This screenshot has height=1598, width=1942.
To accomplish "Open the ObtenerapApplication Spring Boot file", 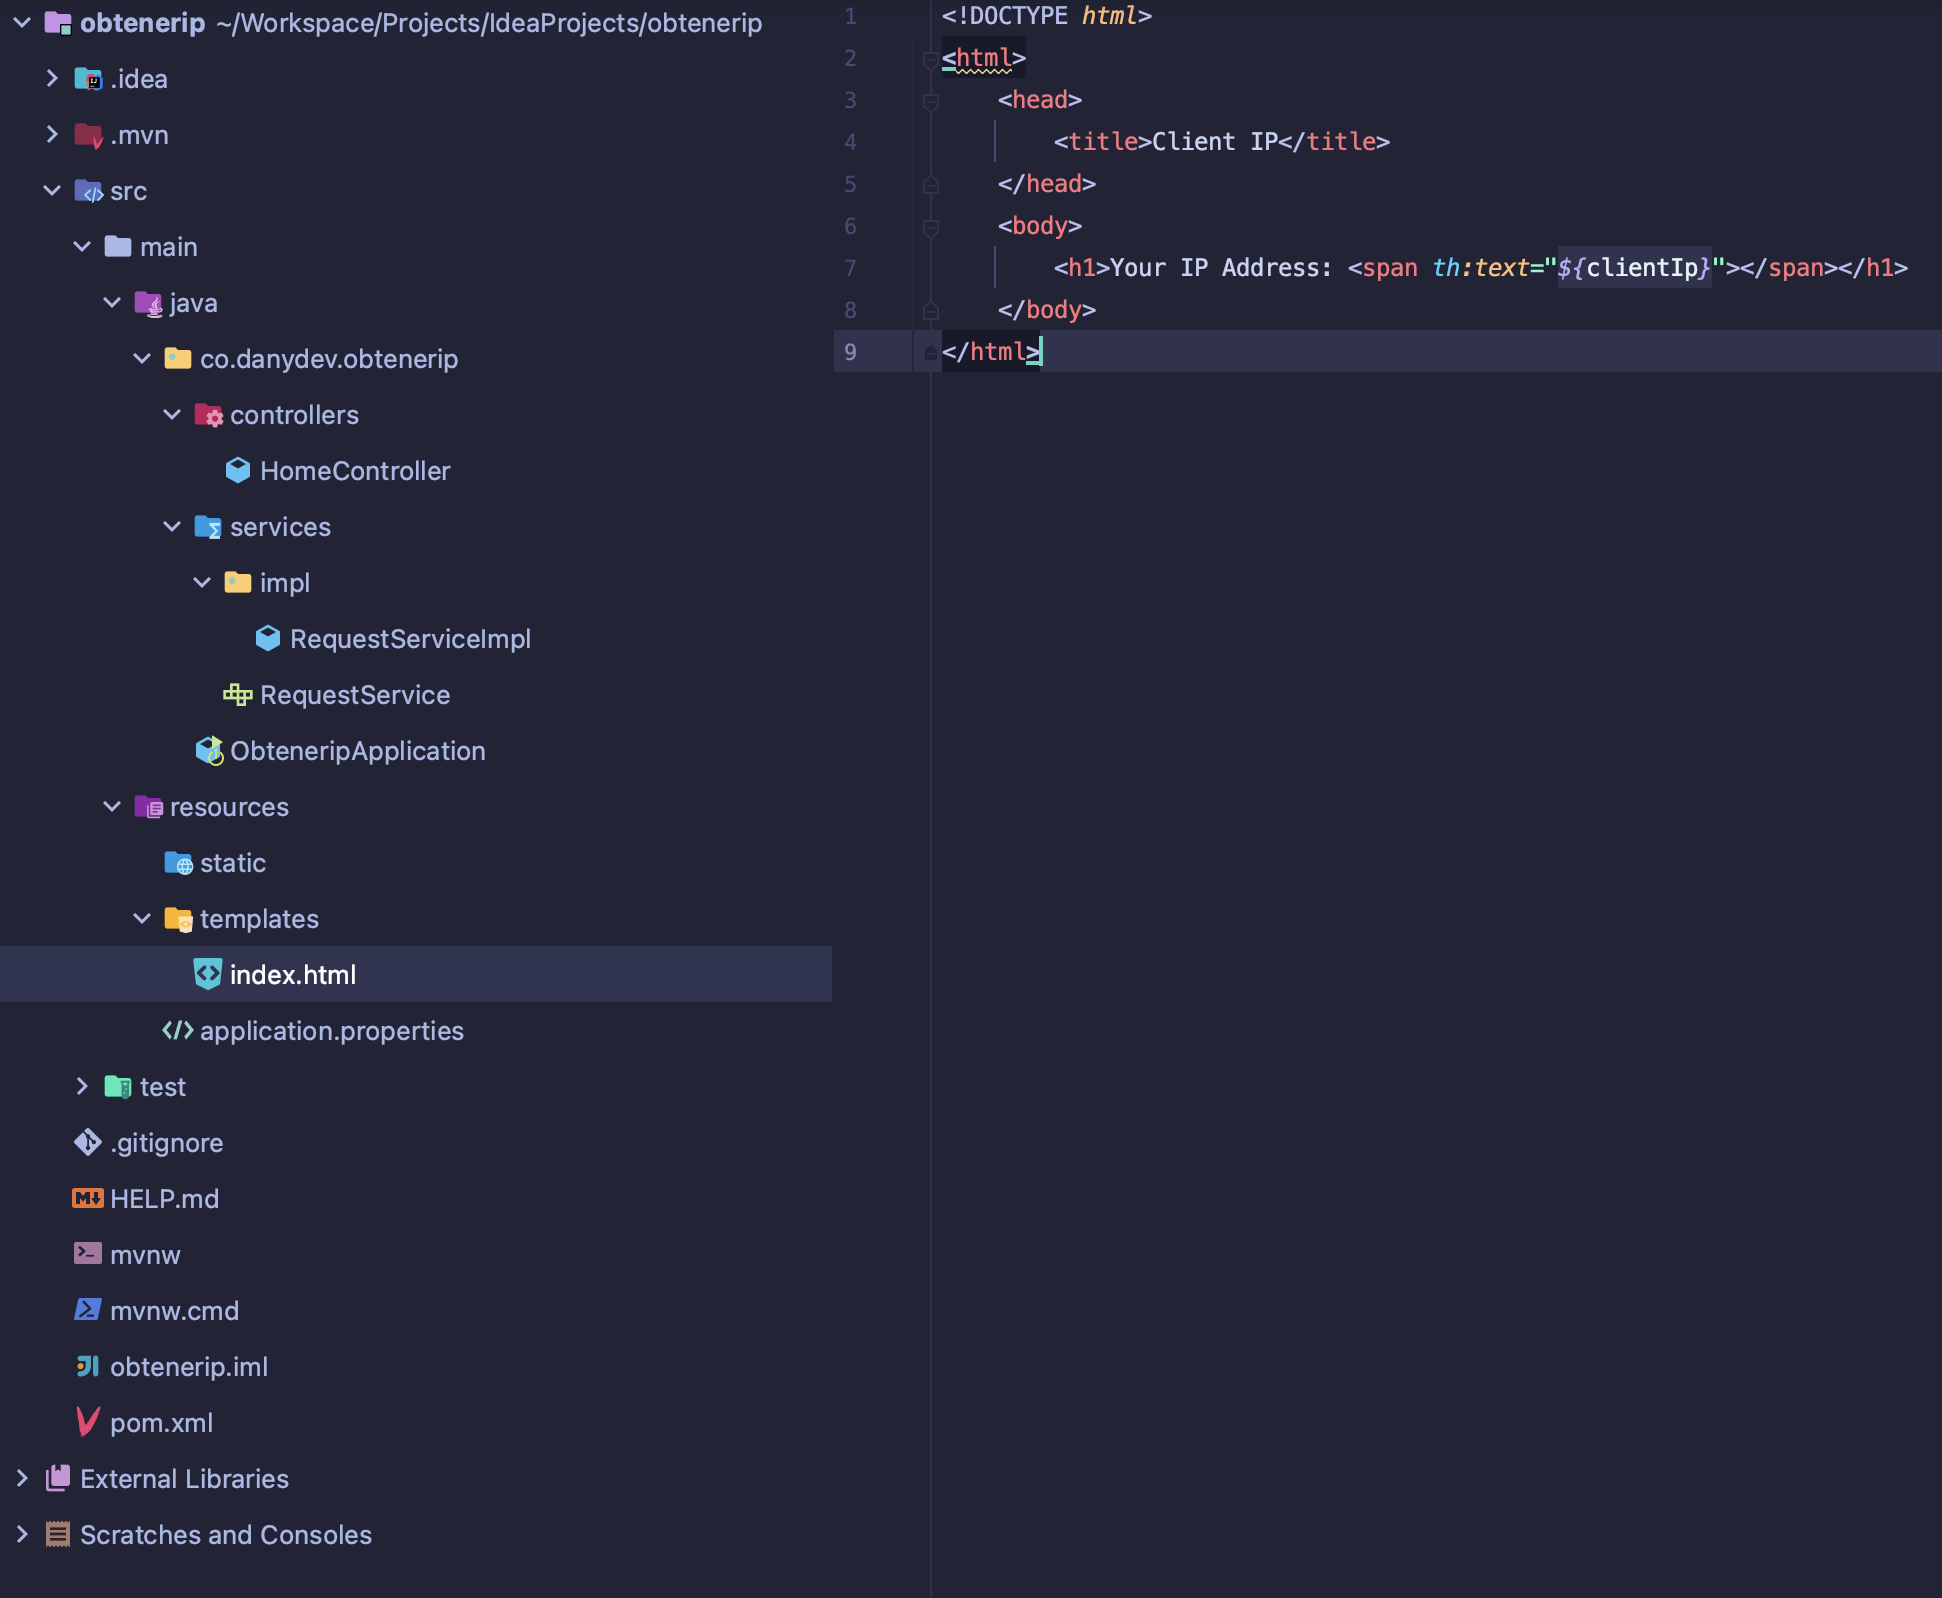I will coord(357,751).
